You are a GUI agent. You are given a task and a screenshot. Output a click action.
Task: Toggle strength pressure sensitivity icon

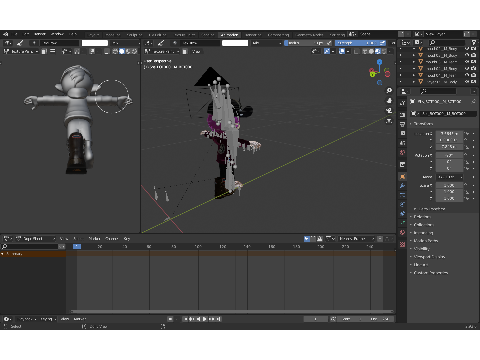[x=383, y=43]
